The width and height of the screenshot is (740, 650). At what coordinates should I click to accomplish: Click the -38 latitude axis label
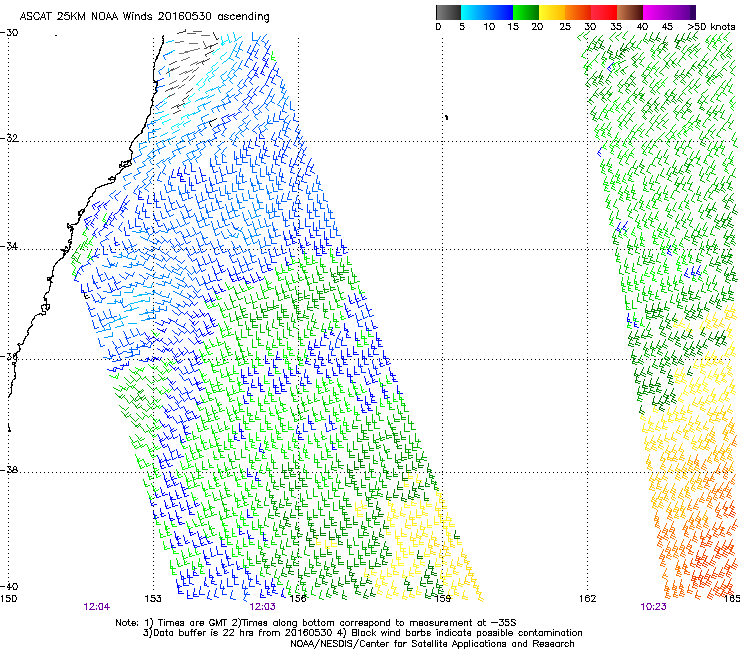click(9, 470)
